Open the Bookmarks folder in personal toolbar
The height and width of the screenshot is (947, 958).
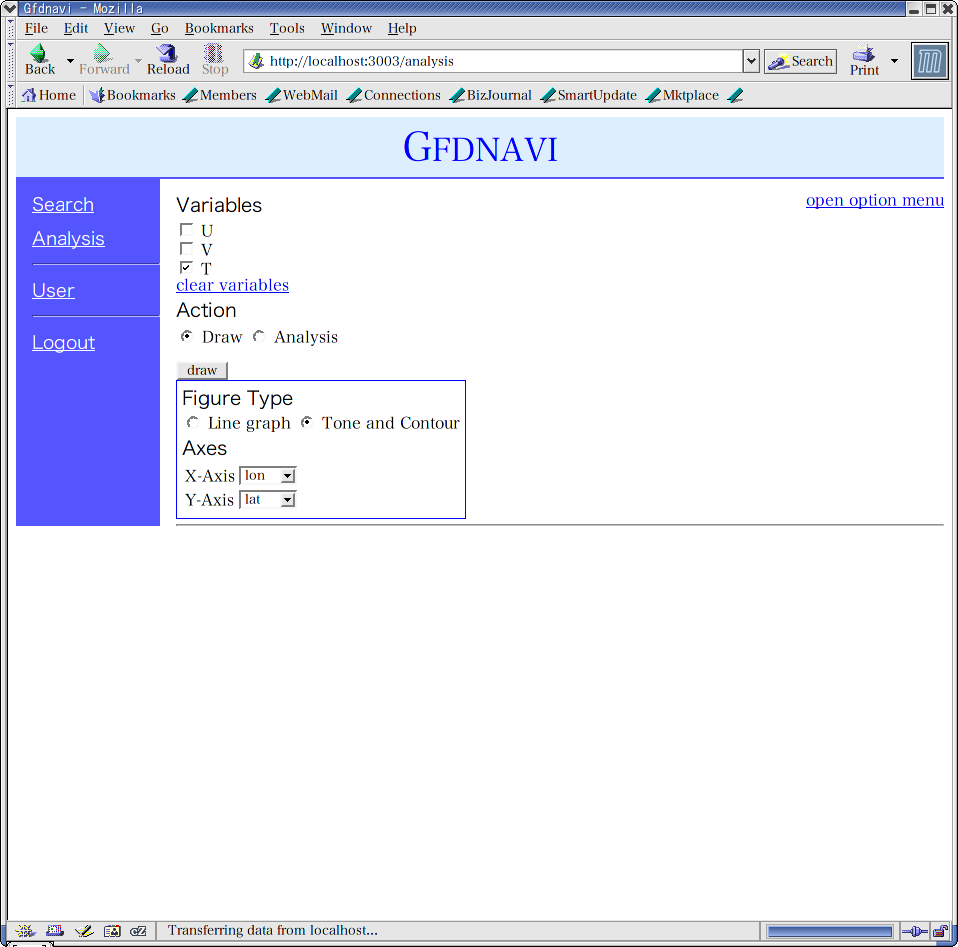[132, 95]
